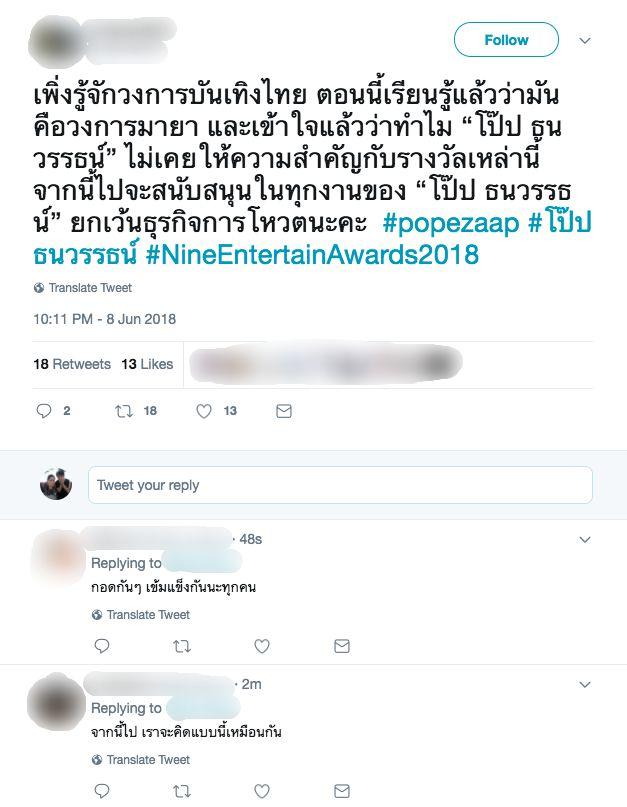
Task: View the 13 Likes list
Action: [x=147, y=364]
